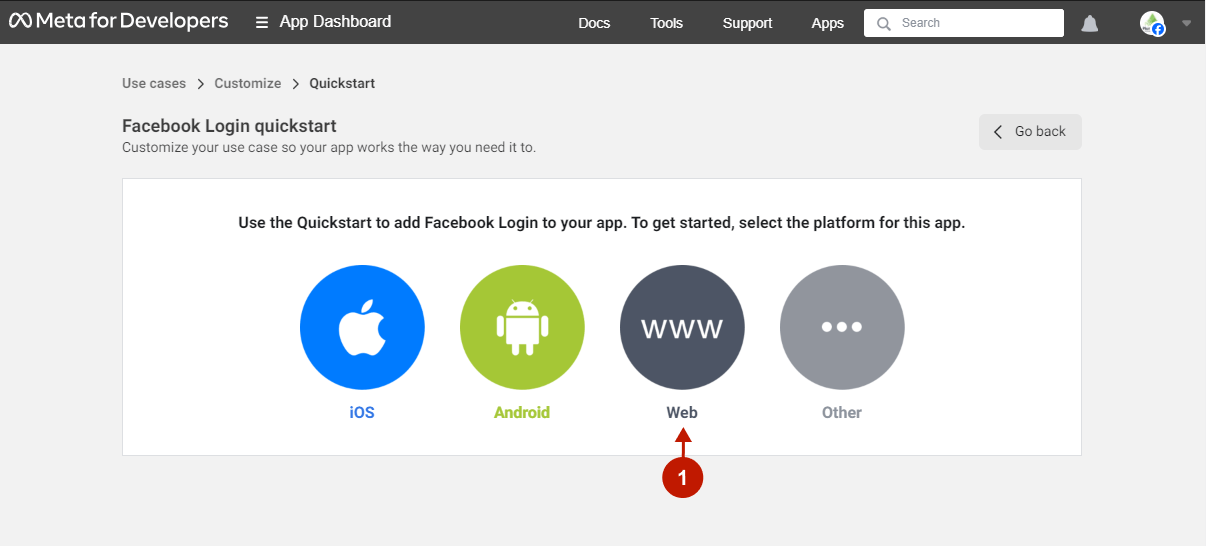Click the Meta for Developers logo
This screenshot has height=546, width=1206.
click(118, 21)
